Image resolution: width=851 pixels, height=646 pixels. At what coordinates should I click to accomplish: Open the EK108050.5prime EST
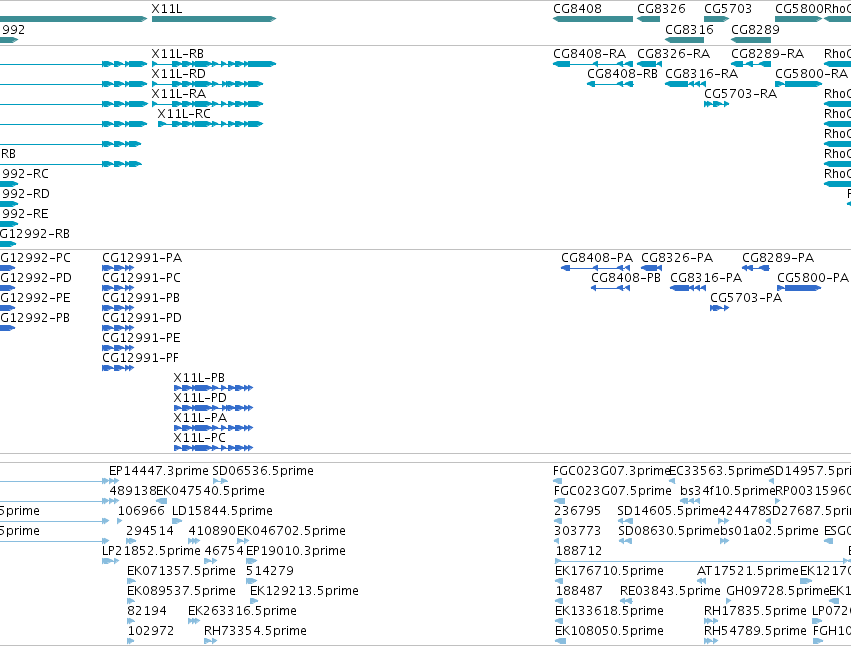[x=561, y=642]
